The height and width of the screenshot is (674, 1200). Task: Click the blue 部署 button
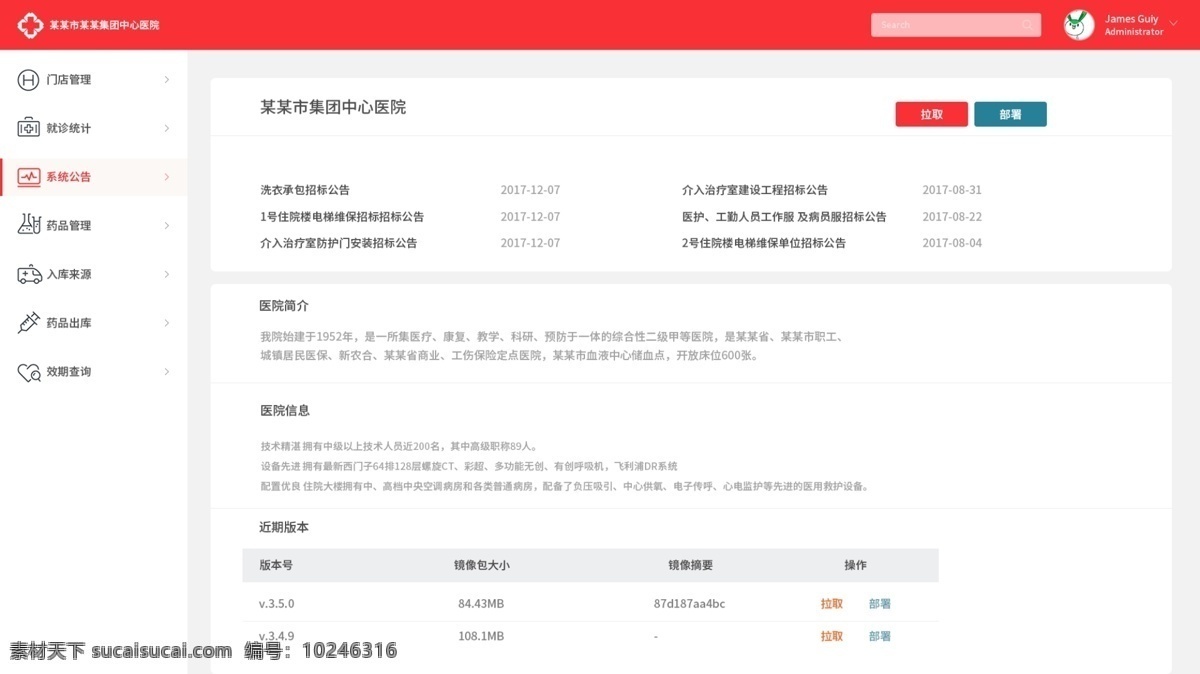[x=1010, y=114]
